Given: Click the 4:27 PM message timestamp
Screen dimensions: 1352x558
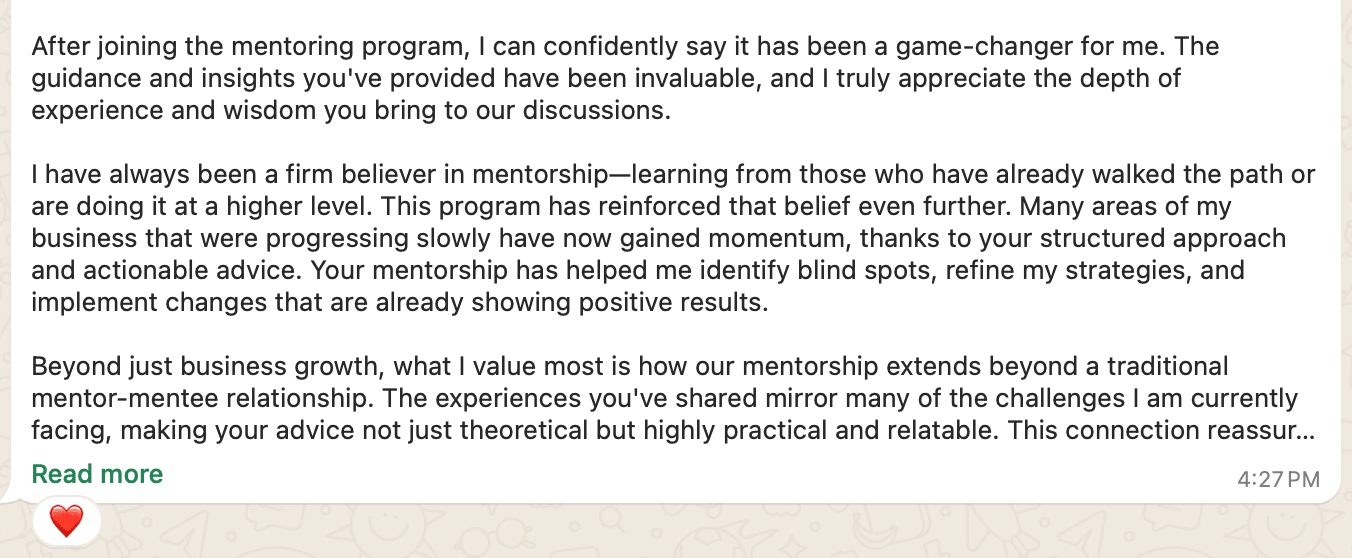Looking at the screenshot, I should pyautogui.click(x=1278, y=479).
